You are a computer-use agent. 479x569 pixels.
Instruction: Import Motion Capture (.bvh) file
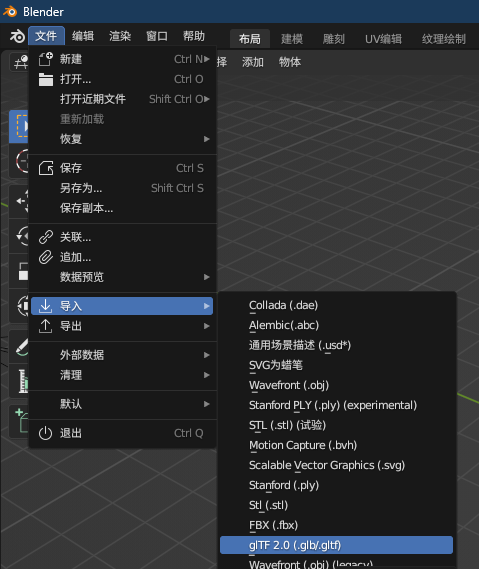[x=336, y=445]
